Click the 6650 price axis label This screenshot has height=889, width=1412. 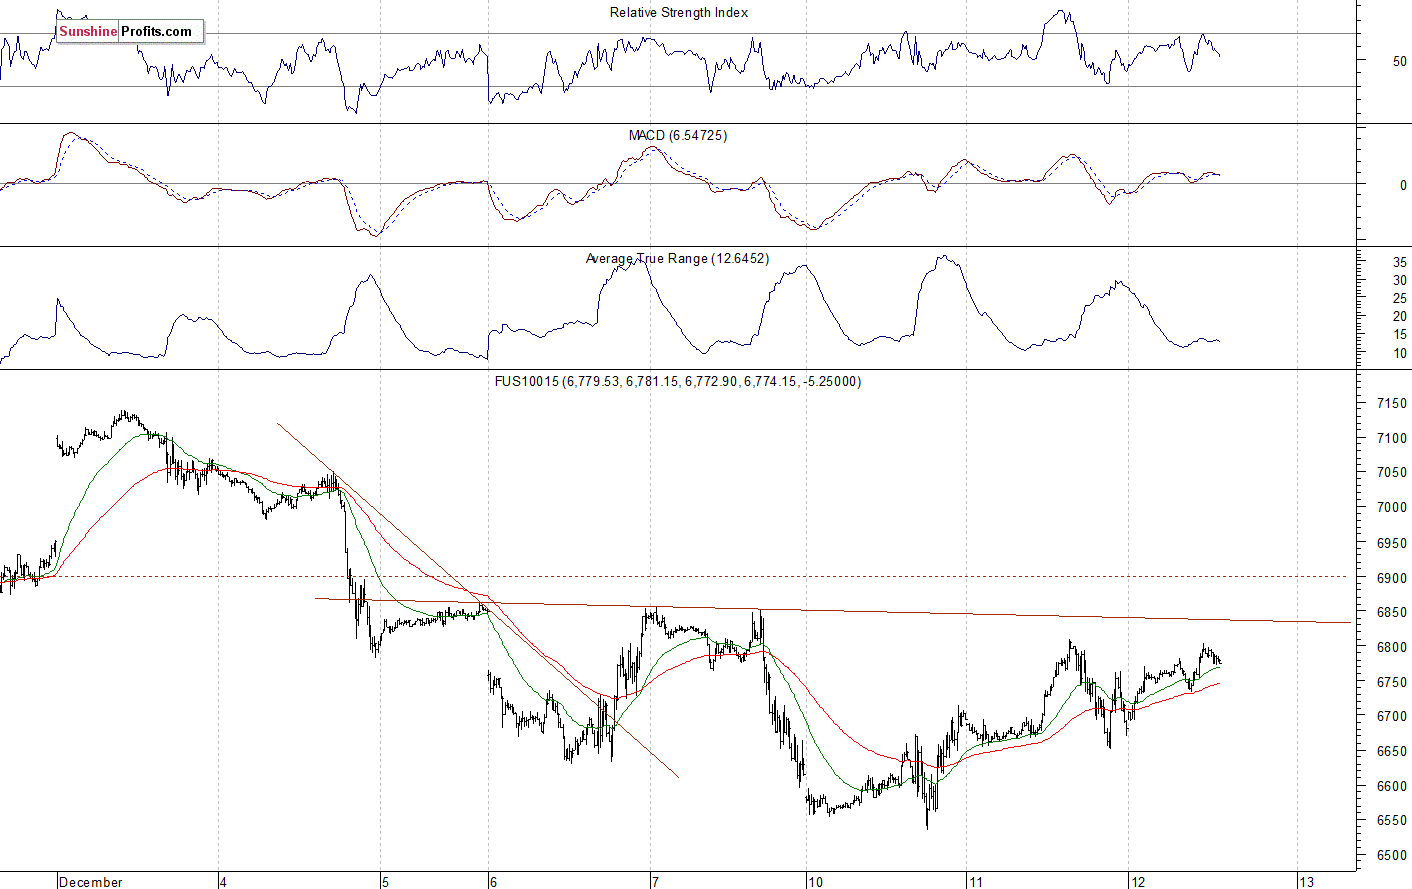(x=1392, y=752)
